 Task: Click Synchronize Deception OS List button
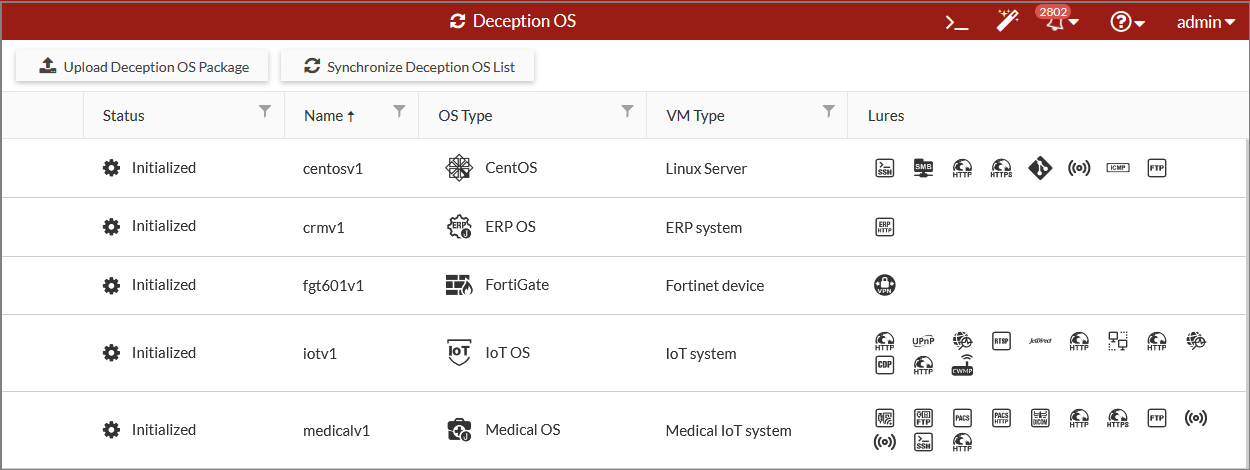[x=408, y=67]
